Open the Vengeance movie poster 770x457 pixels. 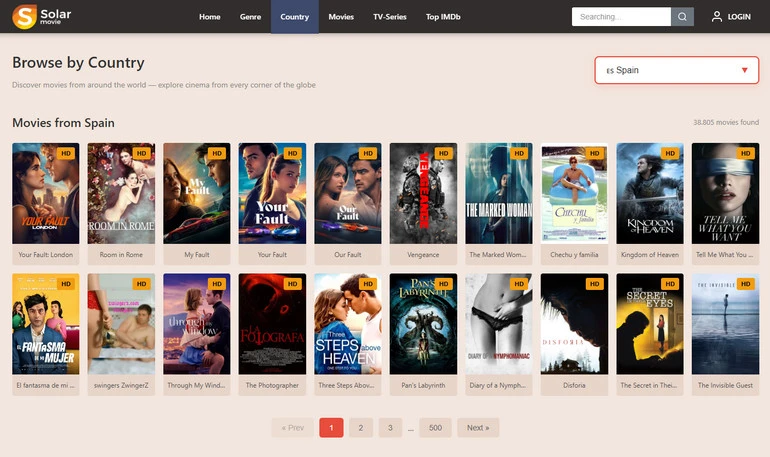coord(423,193)
